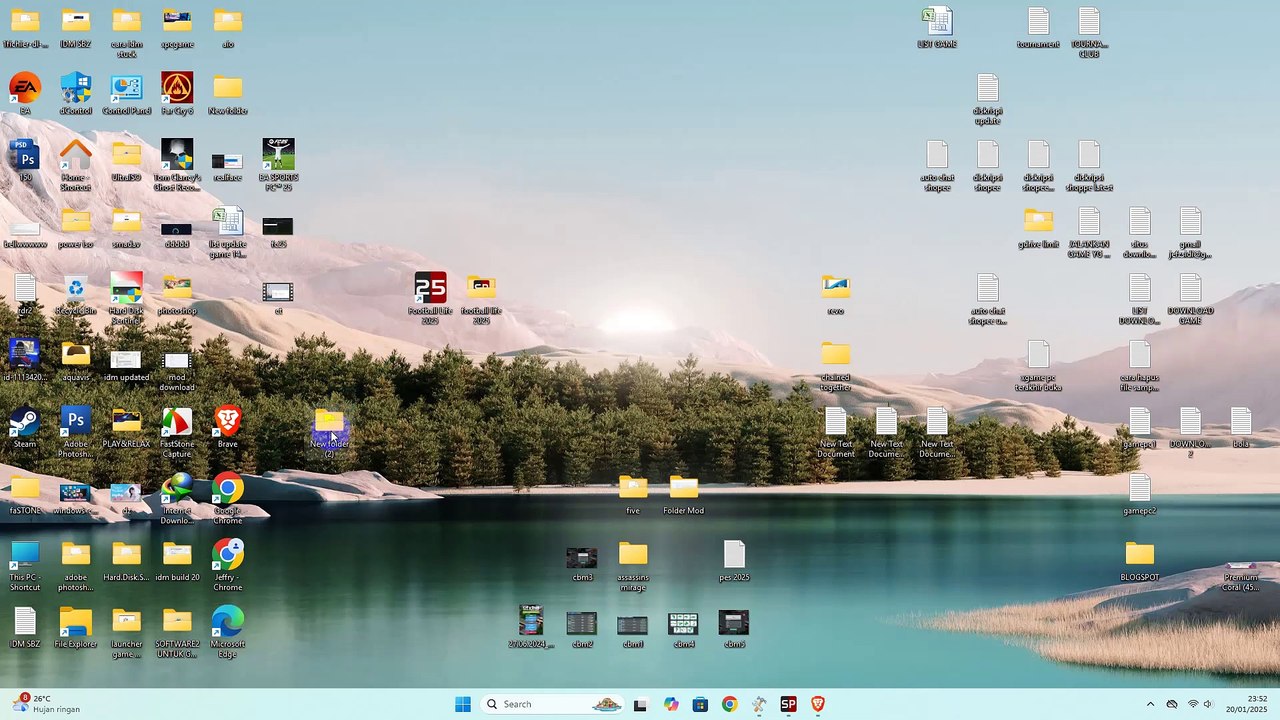Launch Tom Clancy's Ghost Recon shortcut

point(177,155)
